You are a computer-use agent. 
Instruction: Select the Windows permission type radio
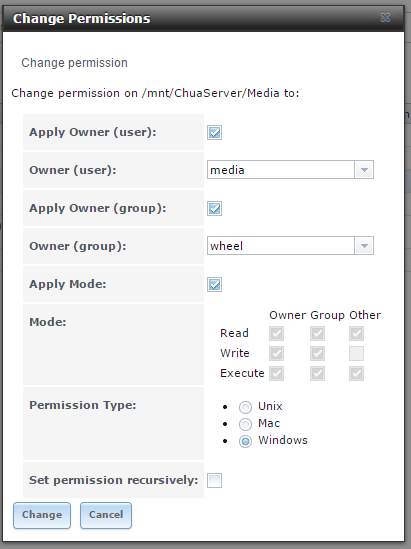pyautogui.click(x=245, y=442)
